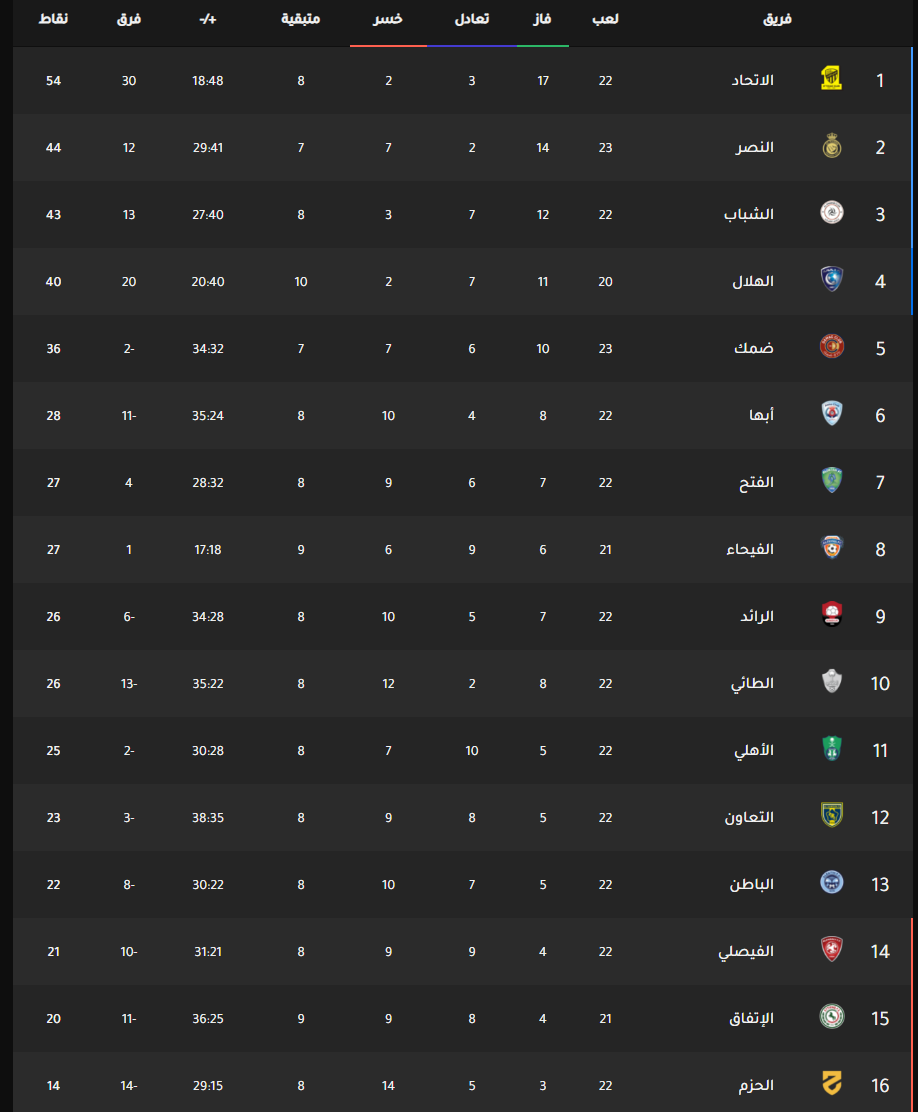Click the Al-Nassr club crest
The image size is (918, 1112).
pos(831,145)
